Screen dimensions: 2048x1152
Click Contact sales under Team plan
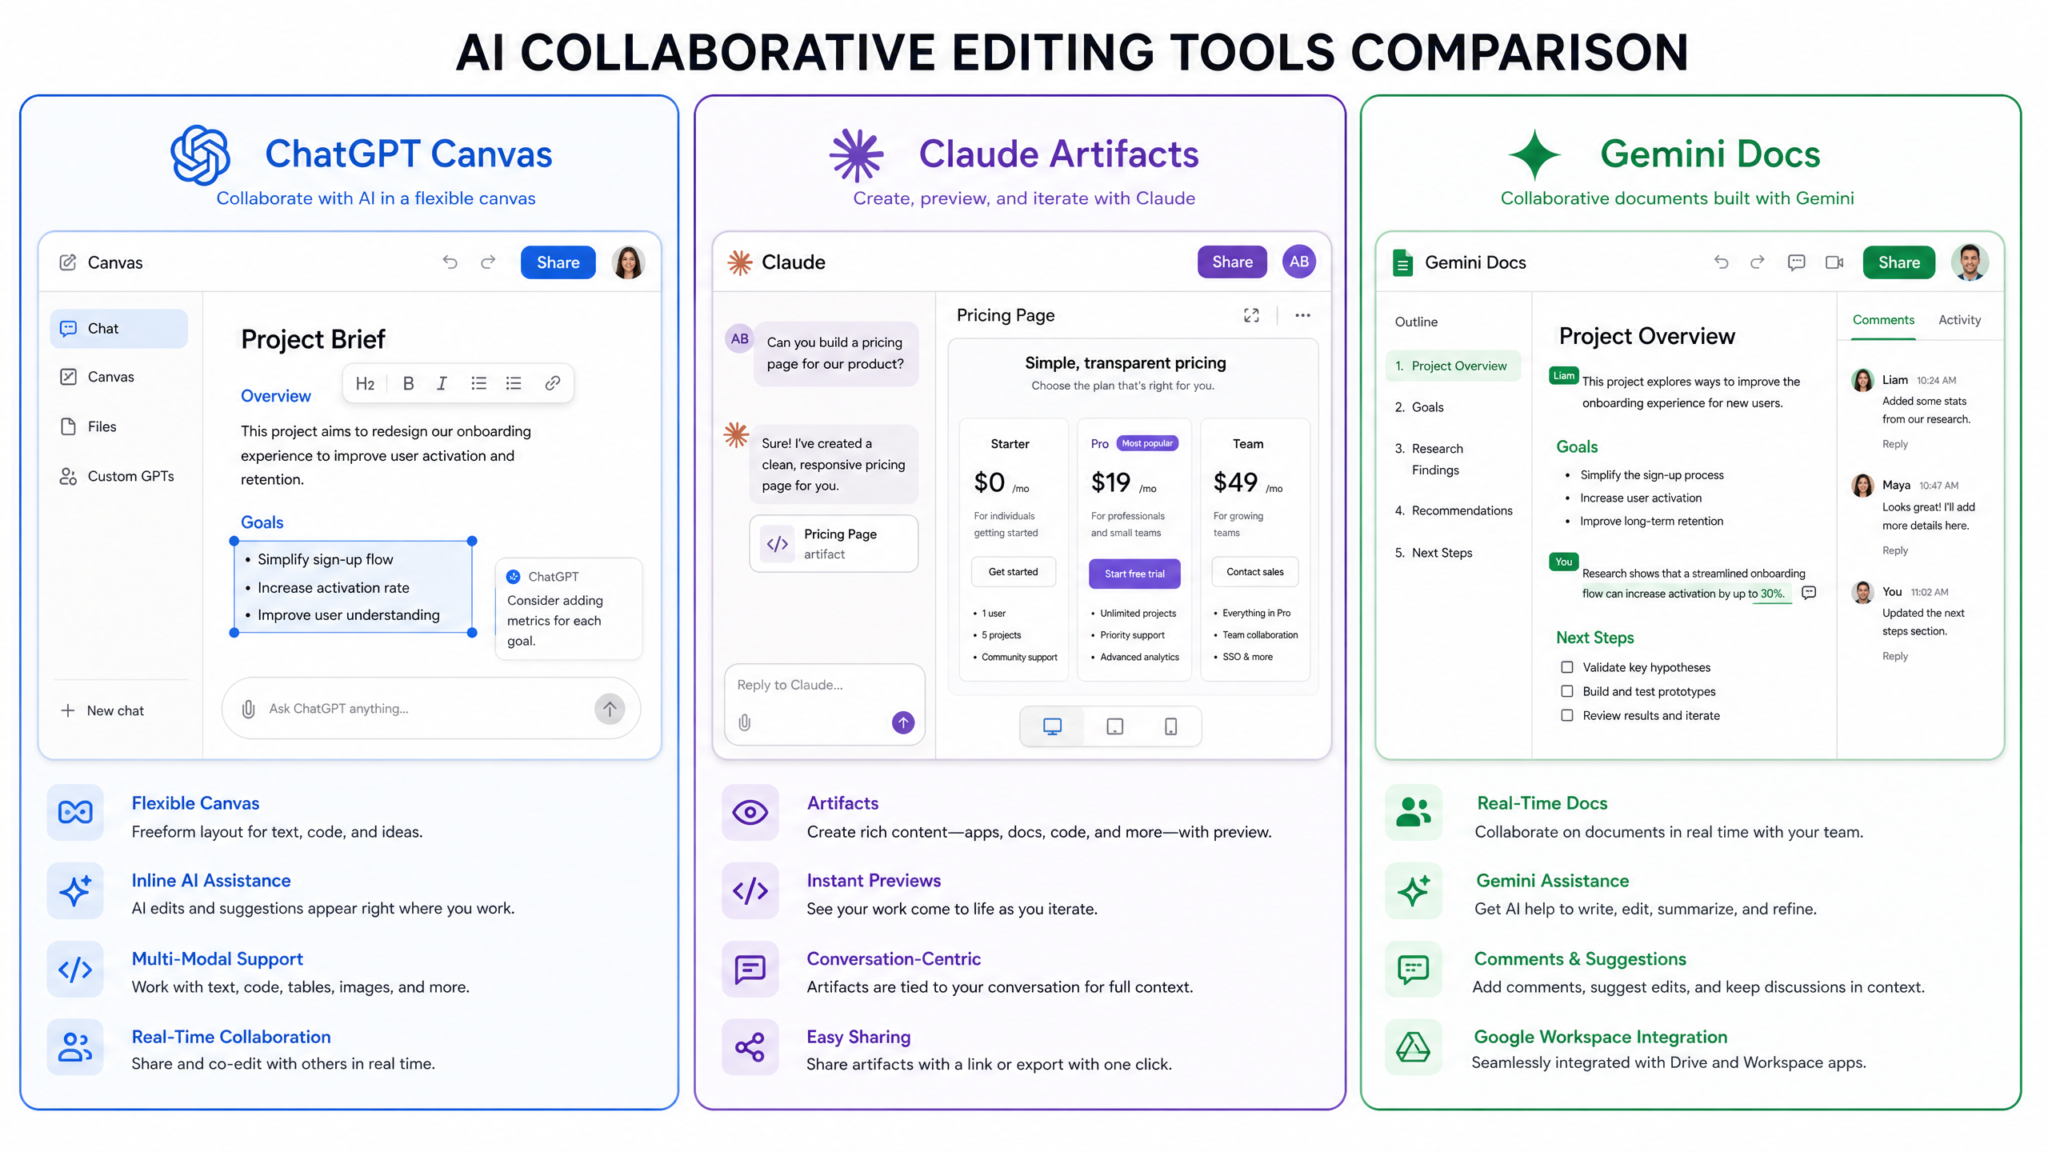point(1255,572)
